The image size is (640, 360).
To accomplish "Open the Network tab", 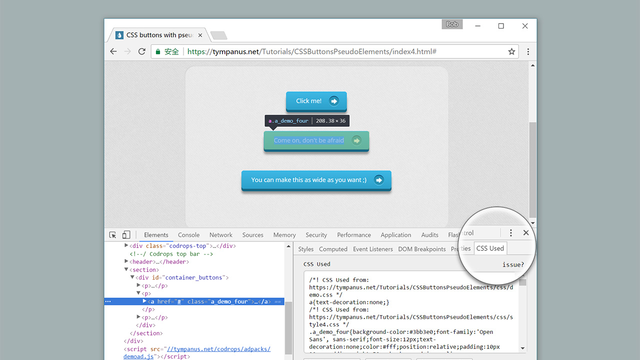I will point(221,235).
